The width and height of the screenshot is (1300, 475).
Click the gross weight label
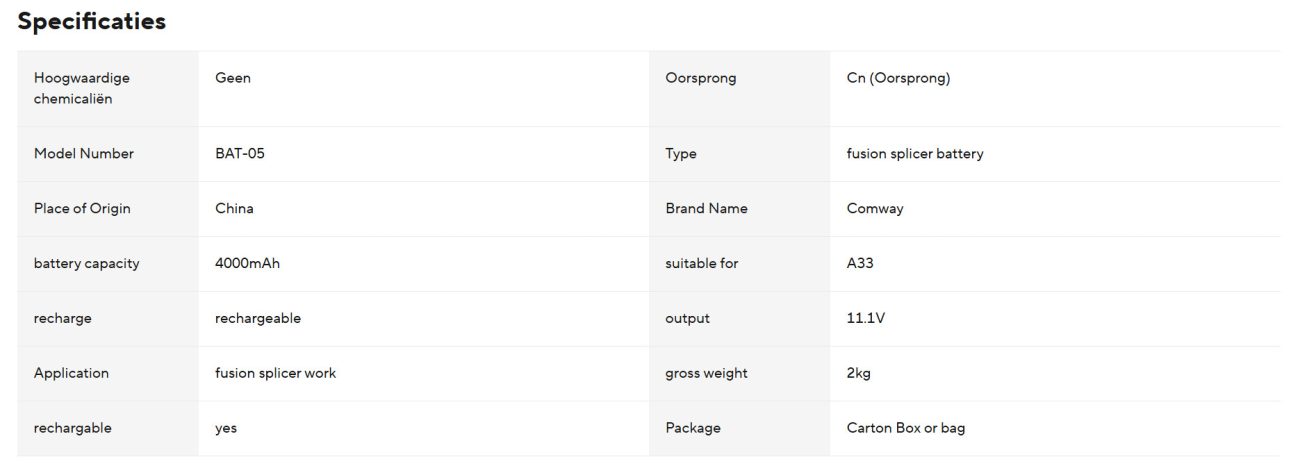pyautogui.click(x=706, y=374)
